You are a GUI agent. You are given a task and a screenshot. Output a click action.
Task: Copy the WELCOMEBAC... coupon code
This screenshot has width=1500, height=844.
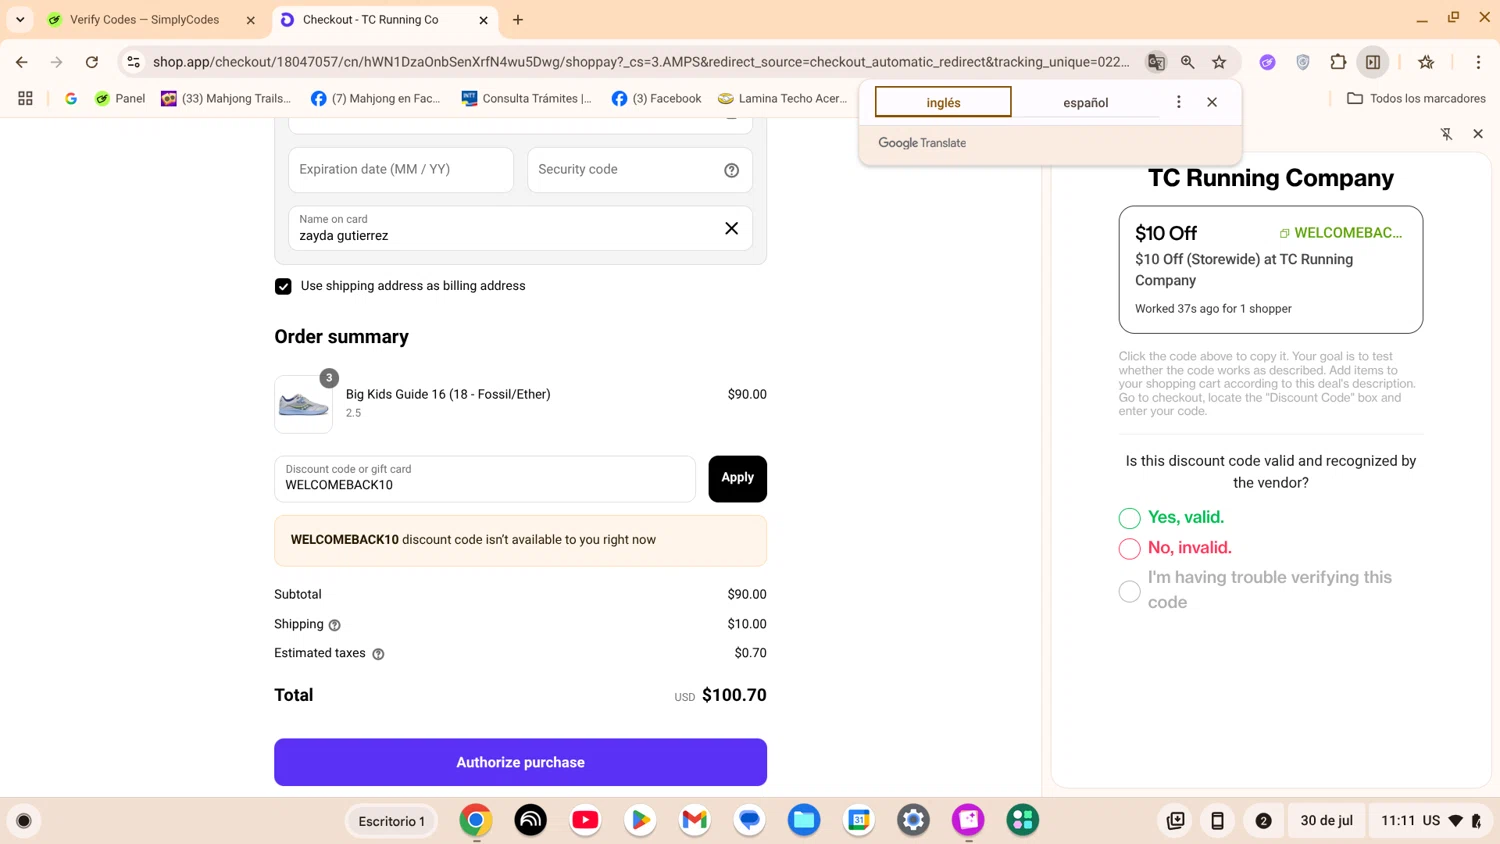pos(1341,233)
